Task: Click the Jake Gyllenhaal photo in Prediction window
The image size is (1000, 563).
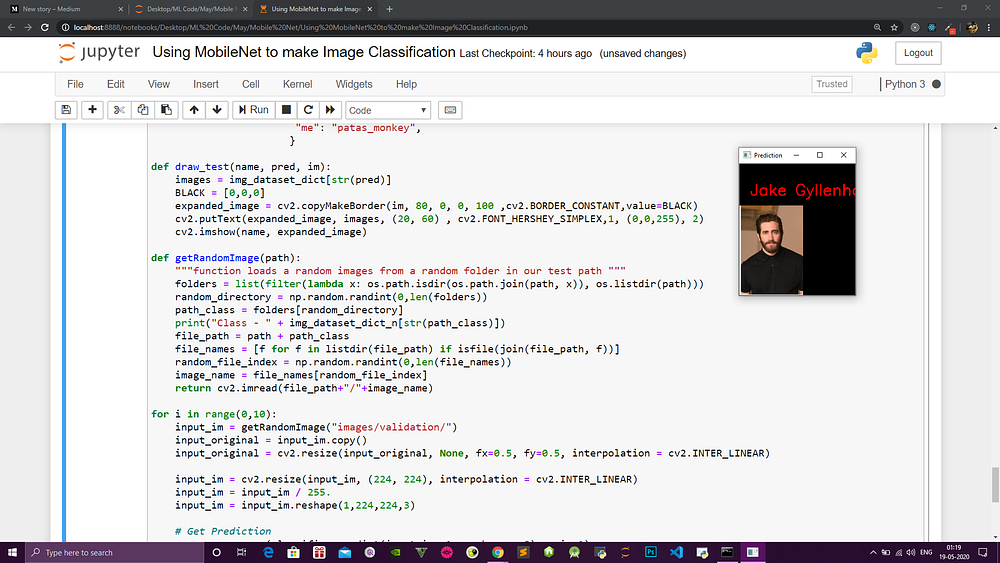Action: pos(772,250)
